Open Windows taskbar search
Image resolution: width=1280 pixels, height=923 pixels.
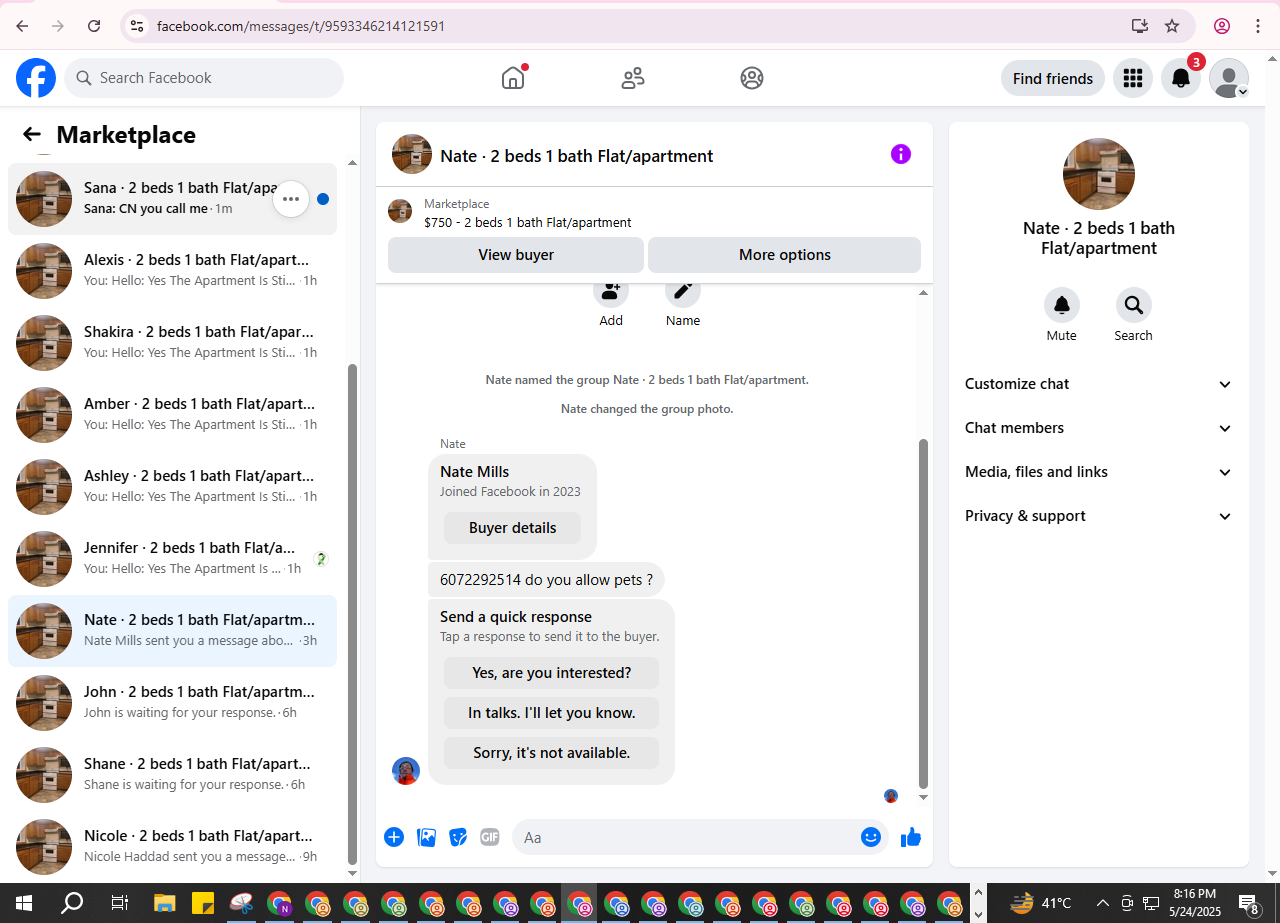point(72,903)
